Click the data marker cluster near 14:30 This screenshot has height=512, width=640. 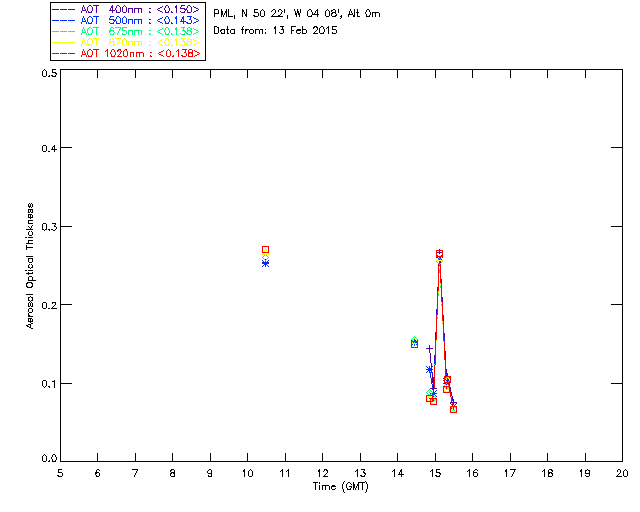point(414,342)
